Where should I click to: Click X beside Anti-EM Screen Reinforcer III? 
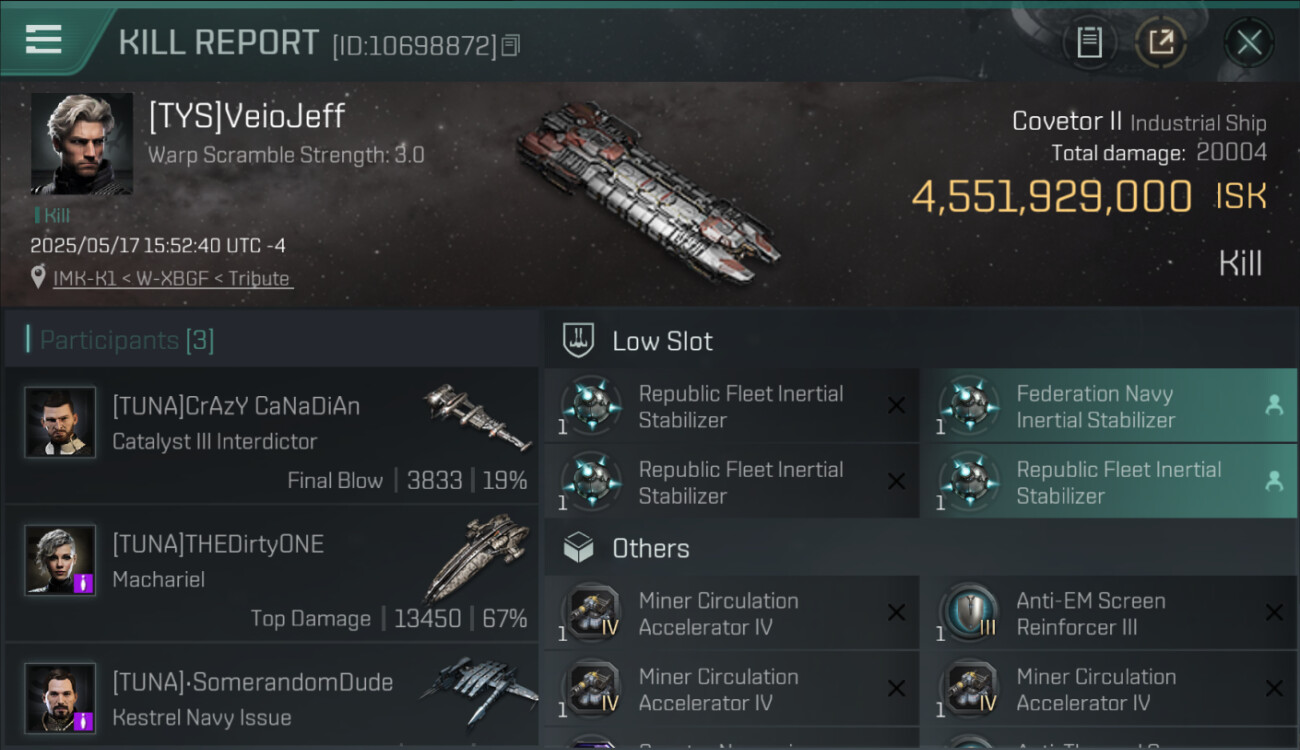point(1274,613)
